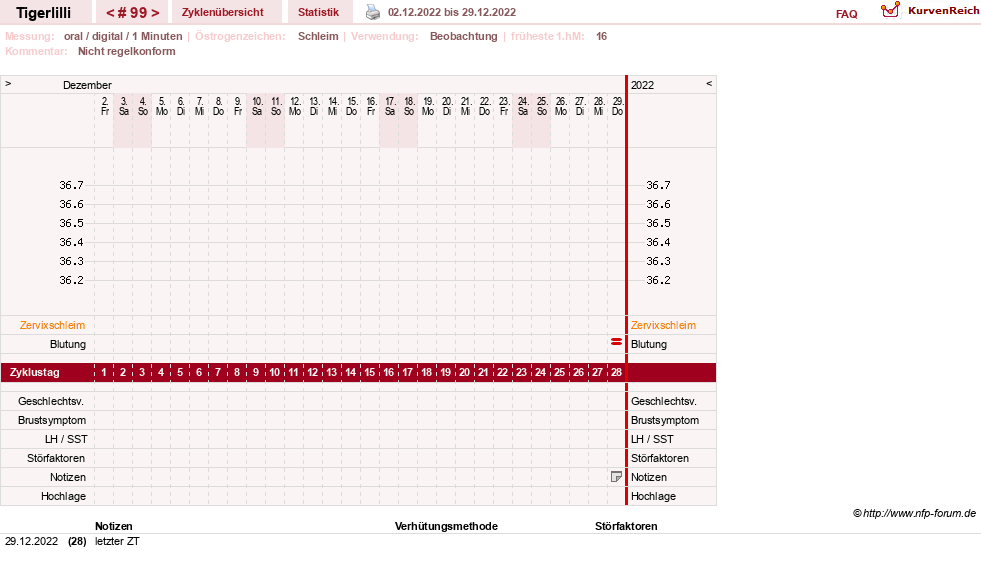Screen dimensions: 981x565
Task: Collapse chart using right corner arrow
Action: point(709,83)
